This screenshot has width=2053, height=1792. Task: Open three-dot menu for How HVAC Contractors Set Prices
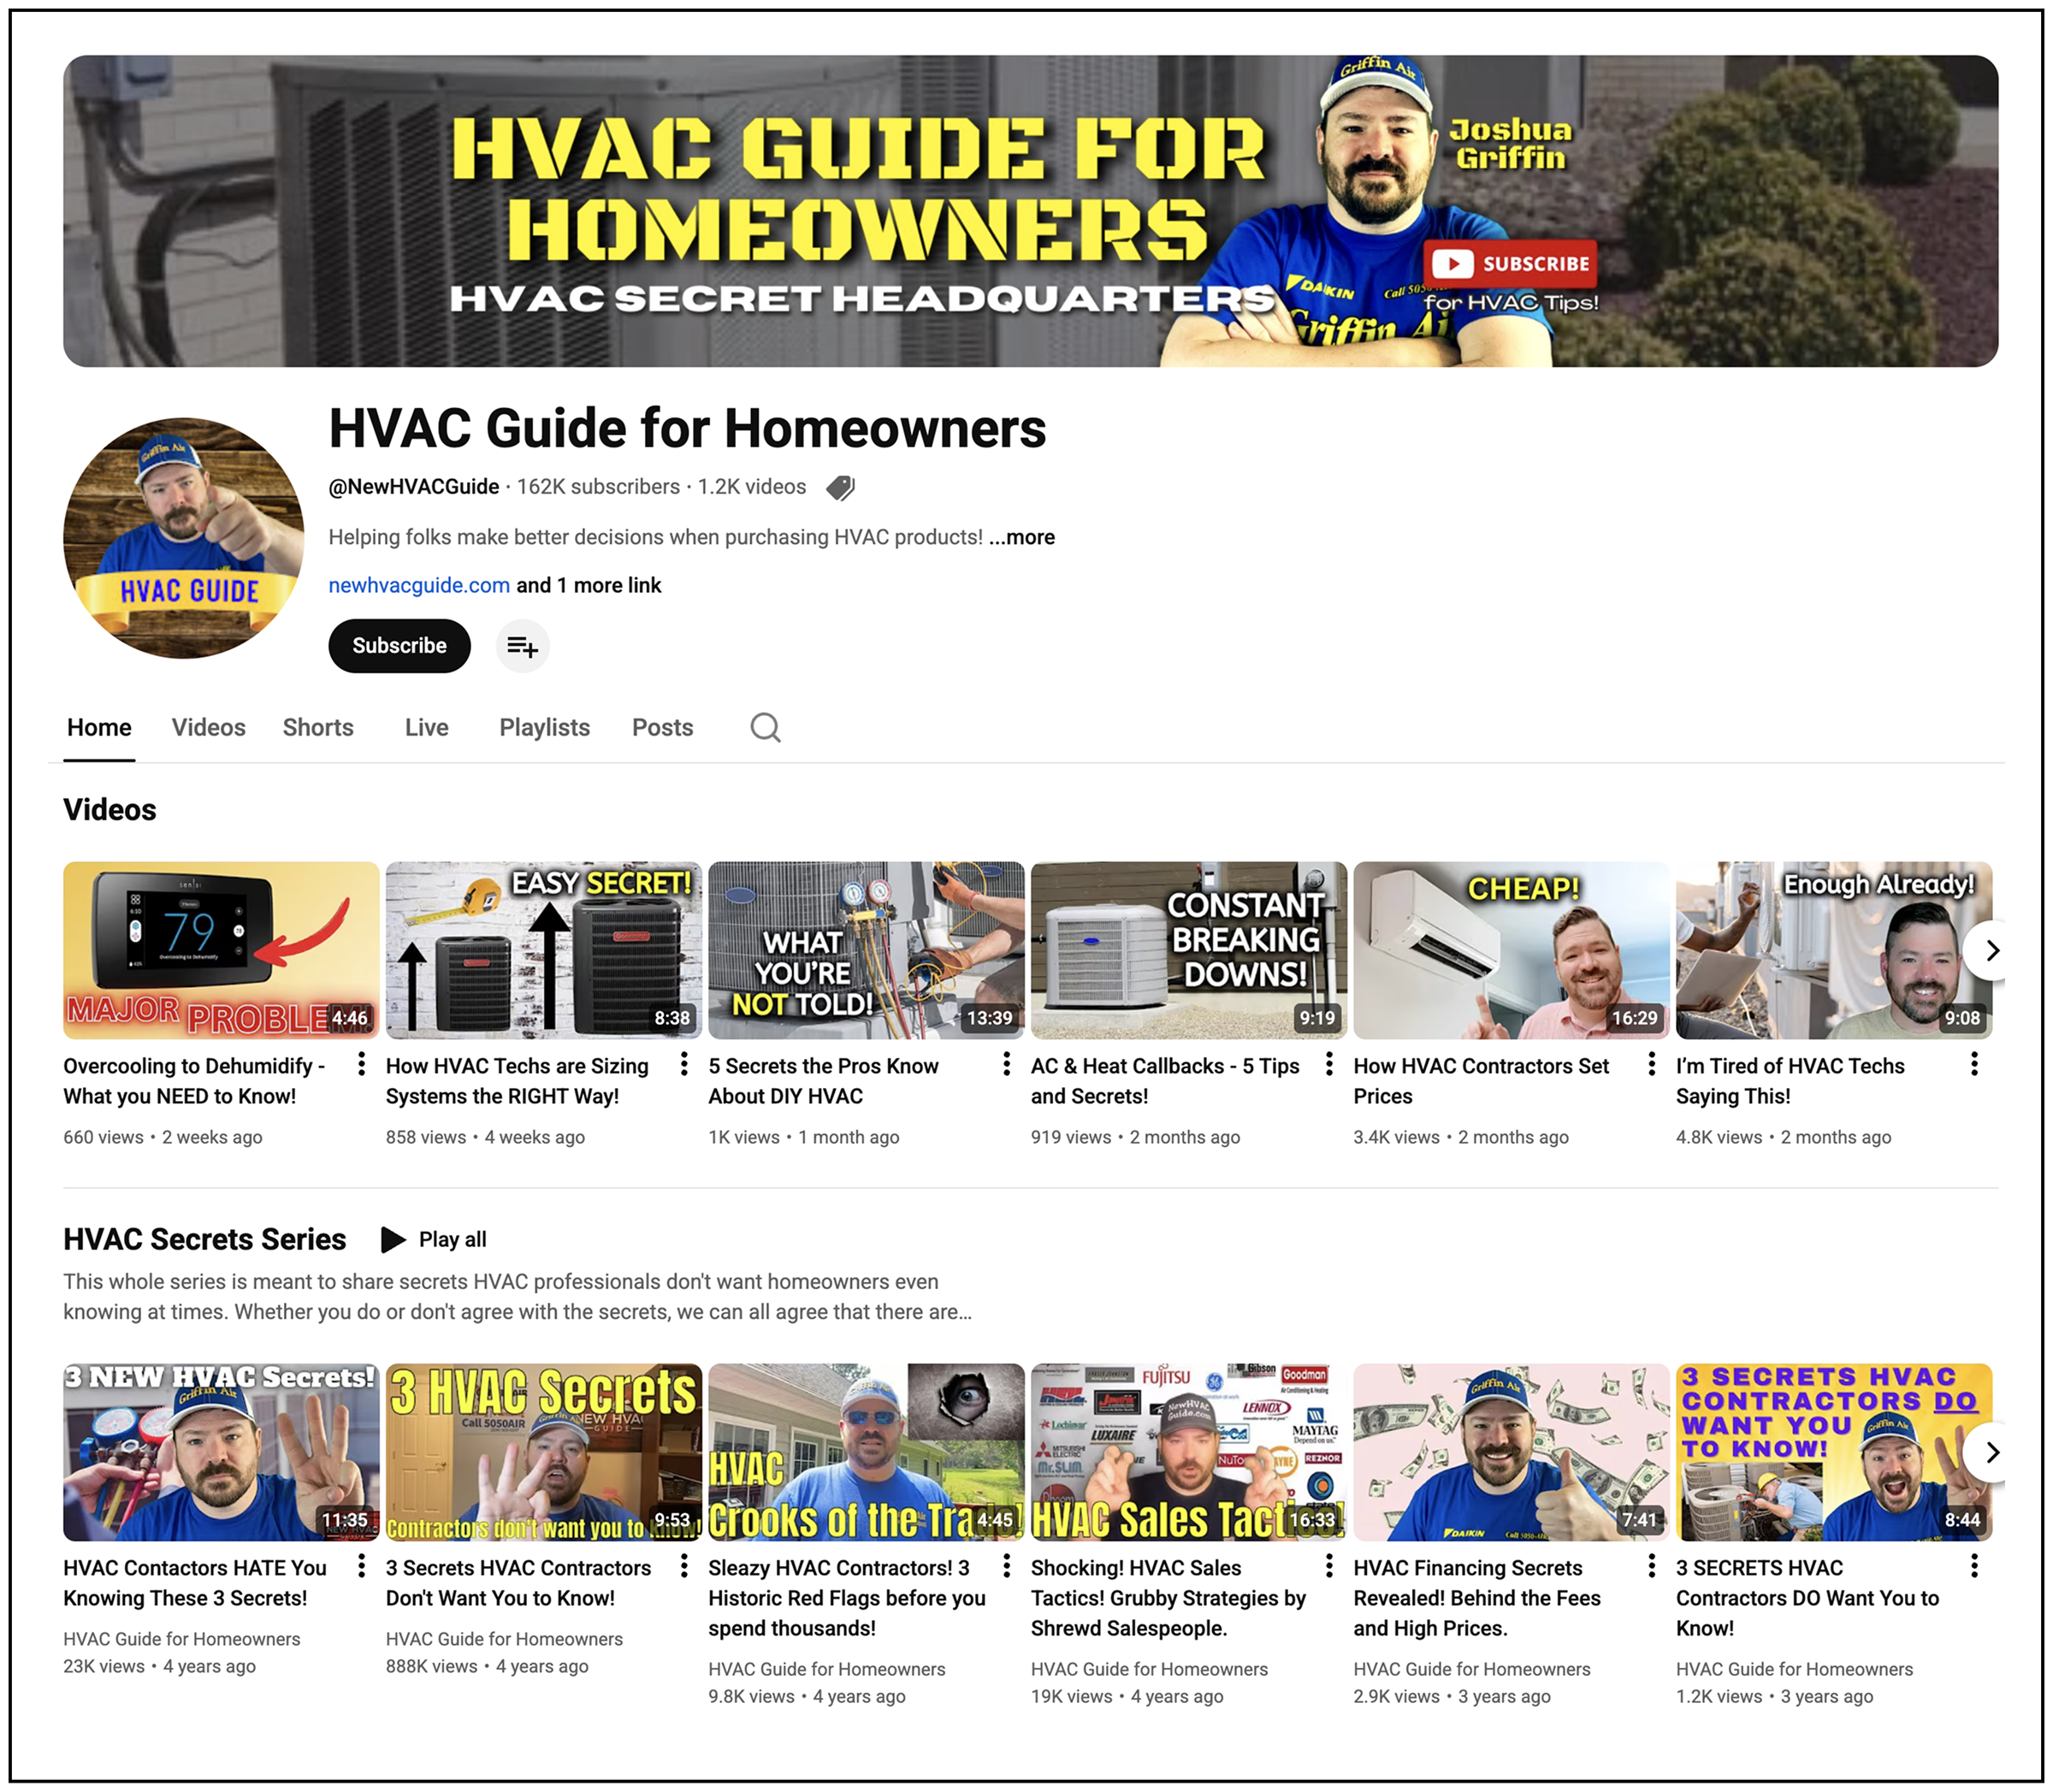pyautogui.click(x=1651, y=1064)
